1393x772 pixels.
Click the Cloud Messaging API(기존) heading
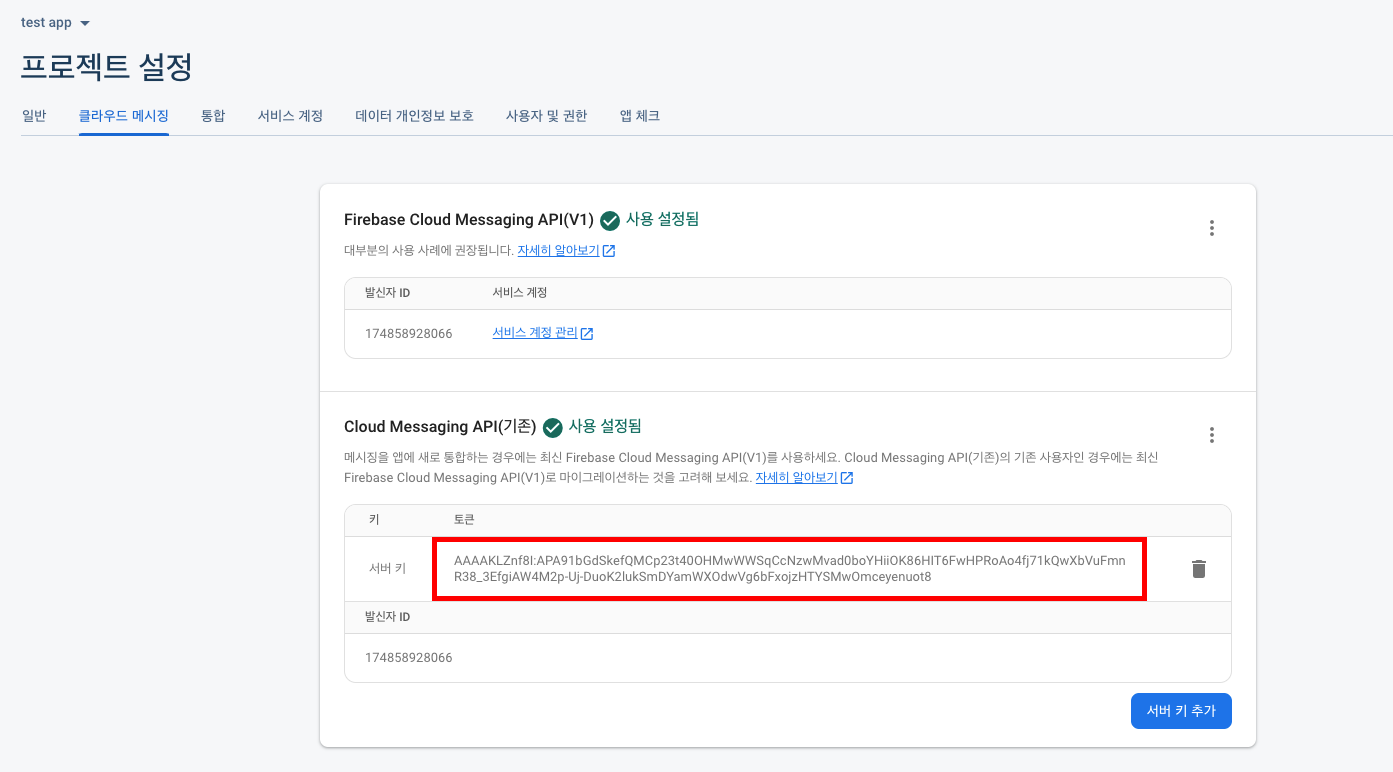pos(440,427)
